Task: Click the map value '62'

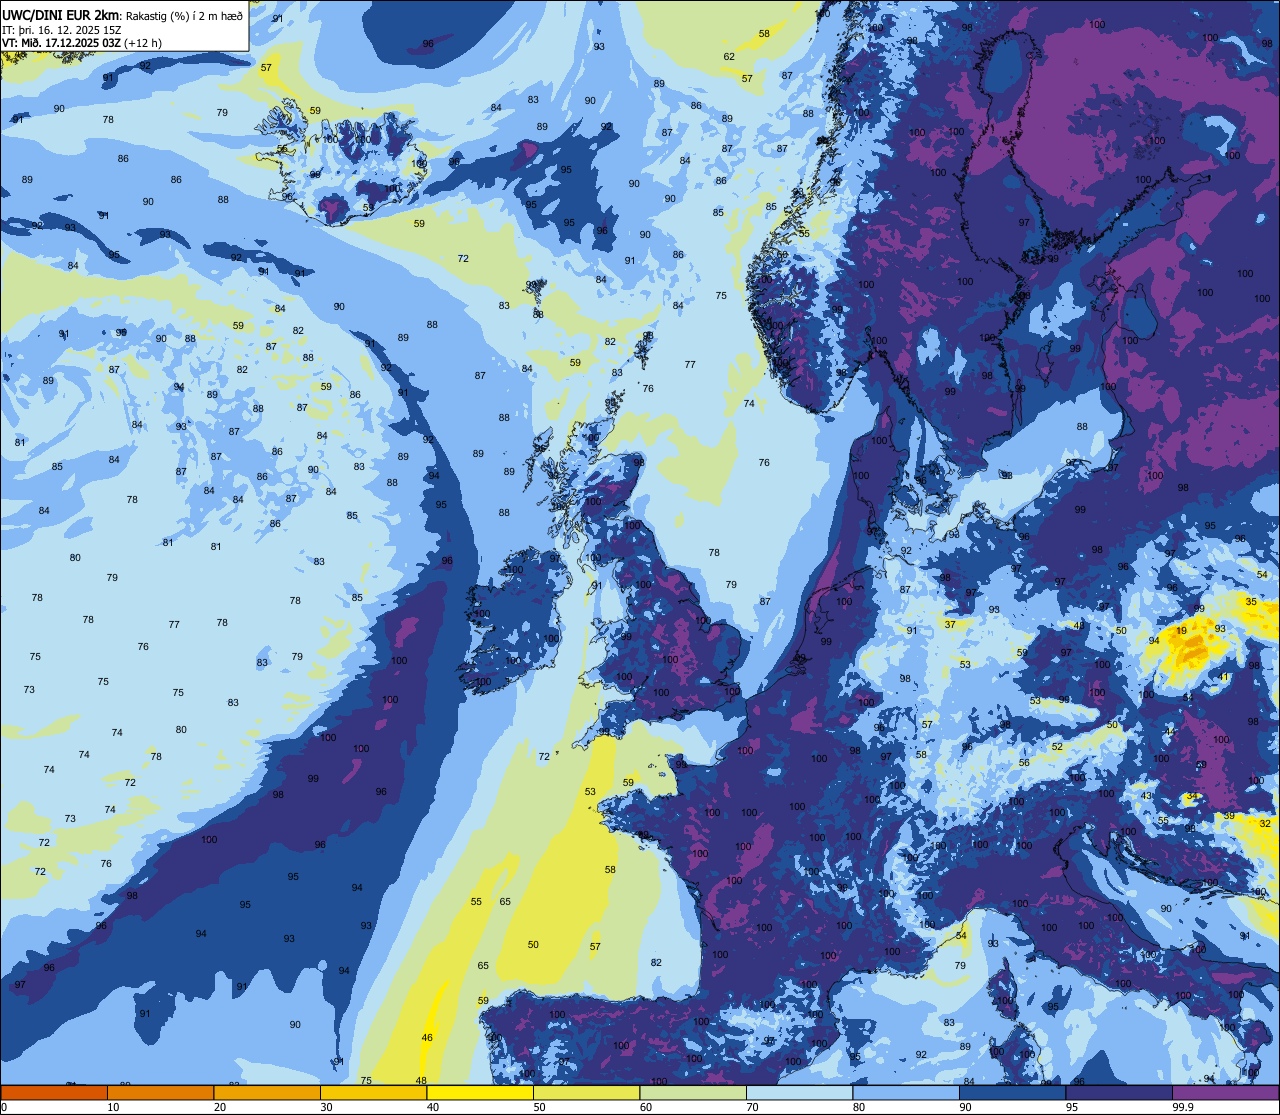Action: (729, 57)
